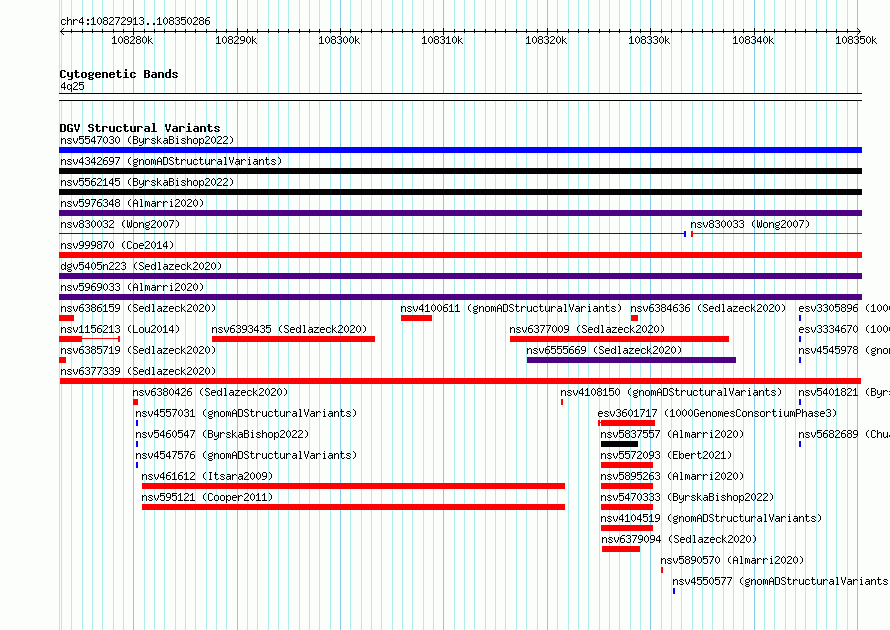
Task: Click the nsv6386159 (Sedlazeck2020) label
Action: 138,308
